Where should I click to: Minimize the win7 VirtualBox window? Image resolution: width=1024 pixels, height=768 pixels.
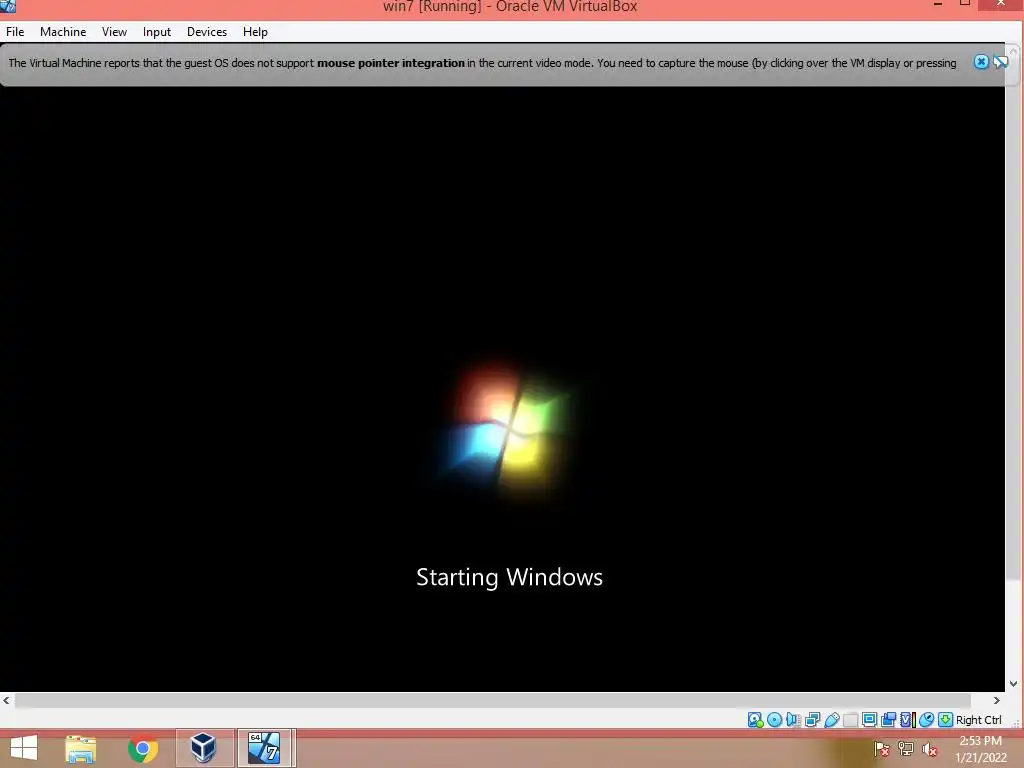click(938, 4)
